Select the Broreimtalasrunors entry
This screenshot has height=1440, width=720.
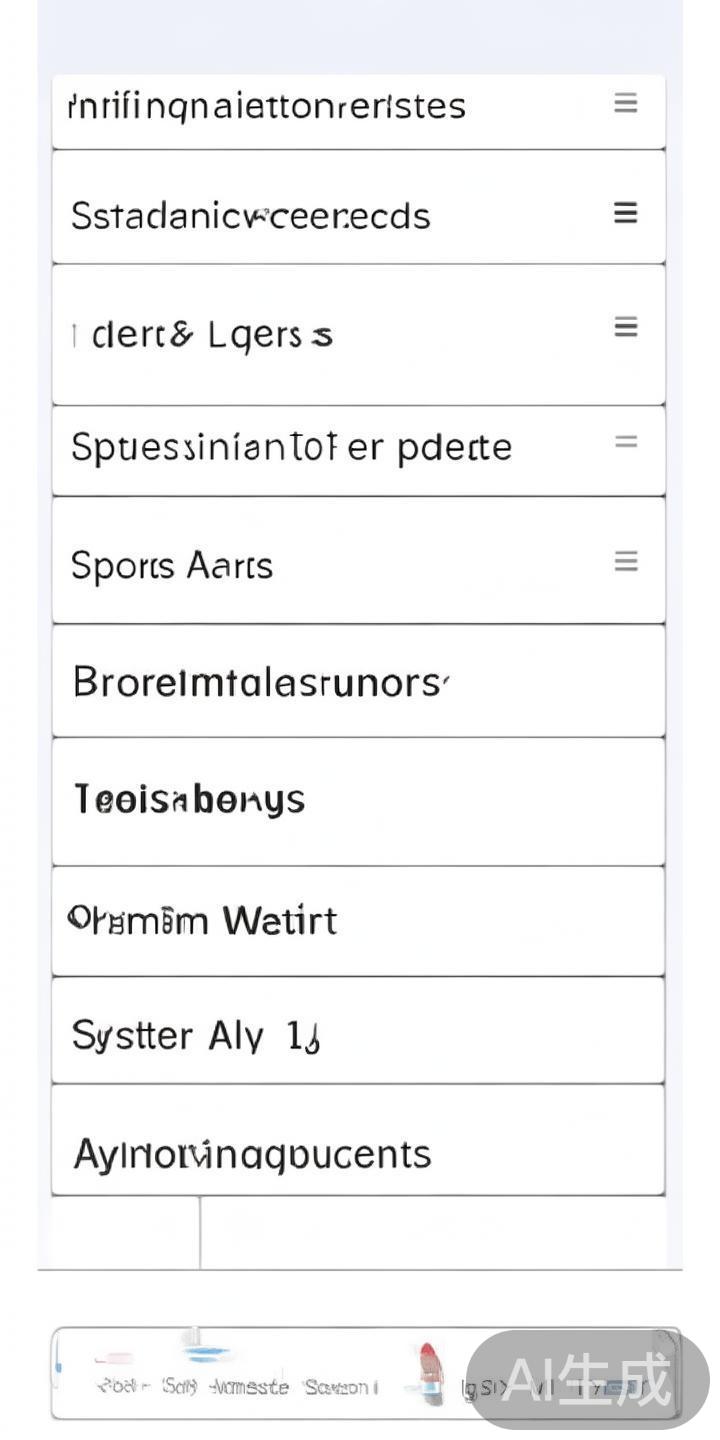pyautogui.click(x=256, y=683)
